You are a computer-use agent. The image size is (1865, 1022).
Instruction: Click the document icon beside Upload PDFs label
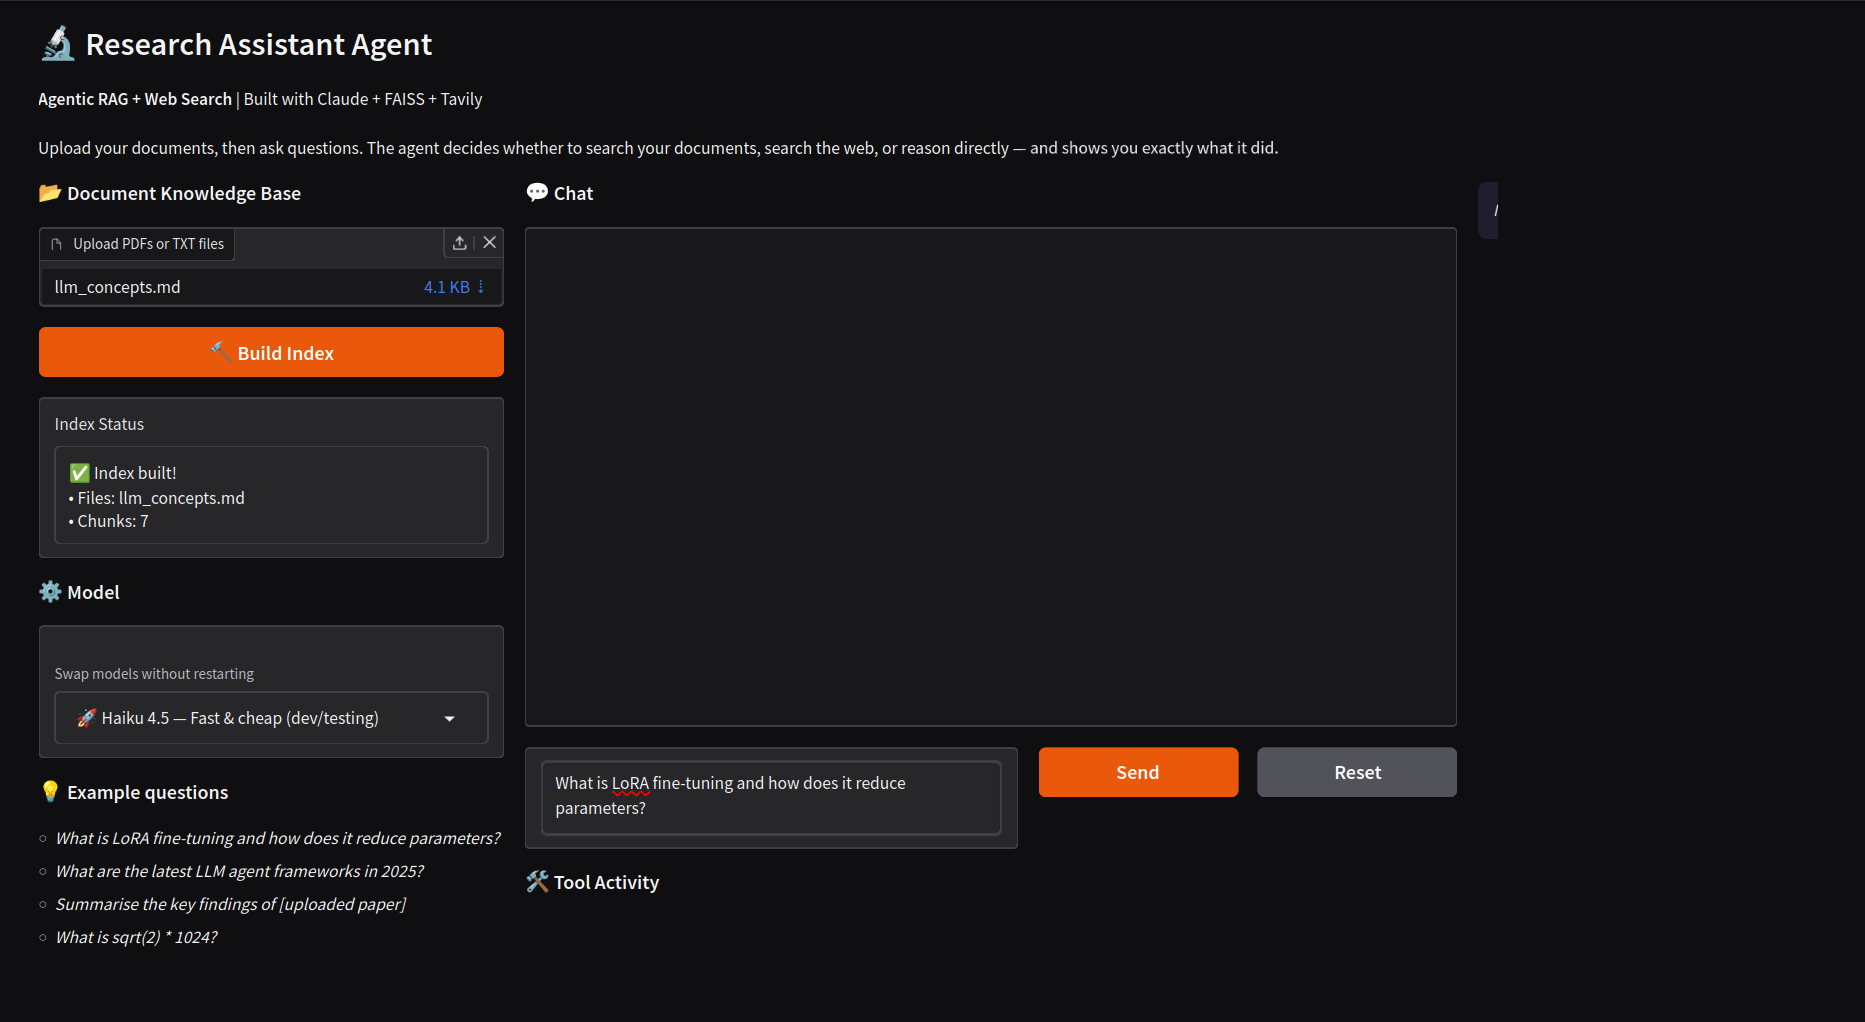tap(57, 244)
